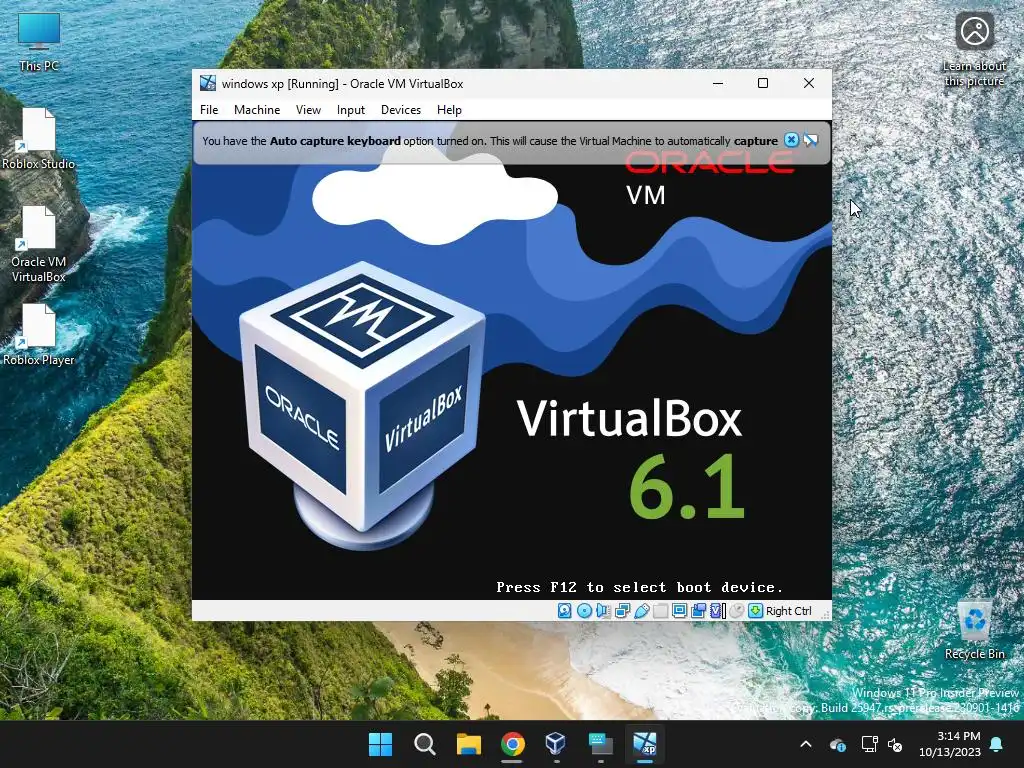Click the shared folders status icon
The height and width of the screenshot is (768, 1024).
(x=660, y=611)
